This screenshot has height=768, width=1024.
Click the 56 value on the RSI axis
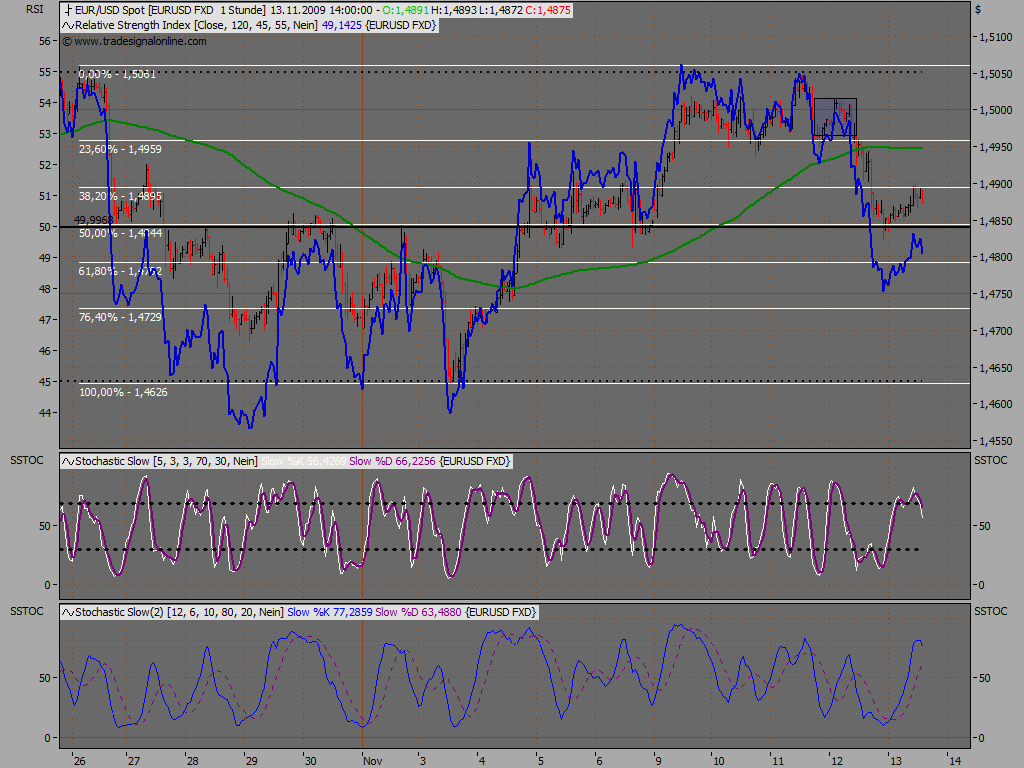[x=44, y=41]
